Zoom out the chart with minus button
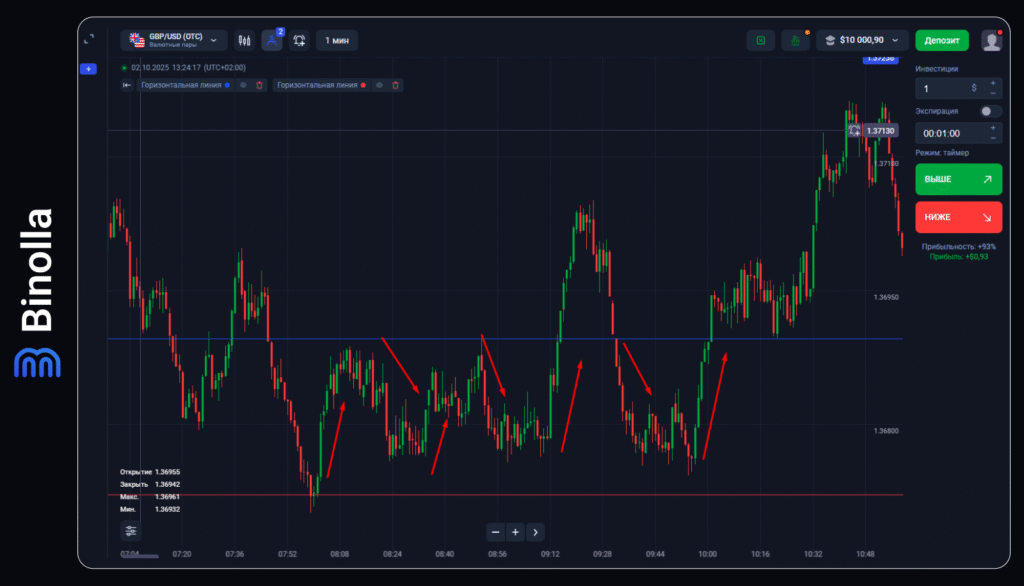 click(x=495, y=532)
